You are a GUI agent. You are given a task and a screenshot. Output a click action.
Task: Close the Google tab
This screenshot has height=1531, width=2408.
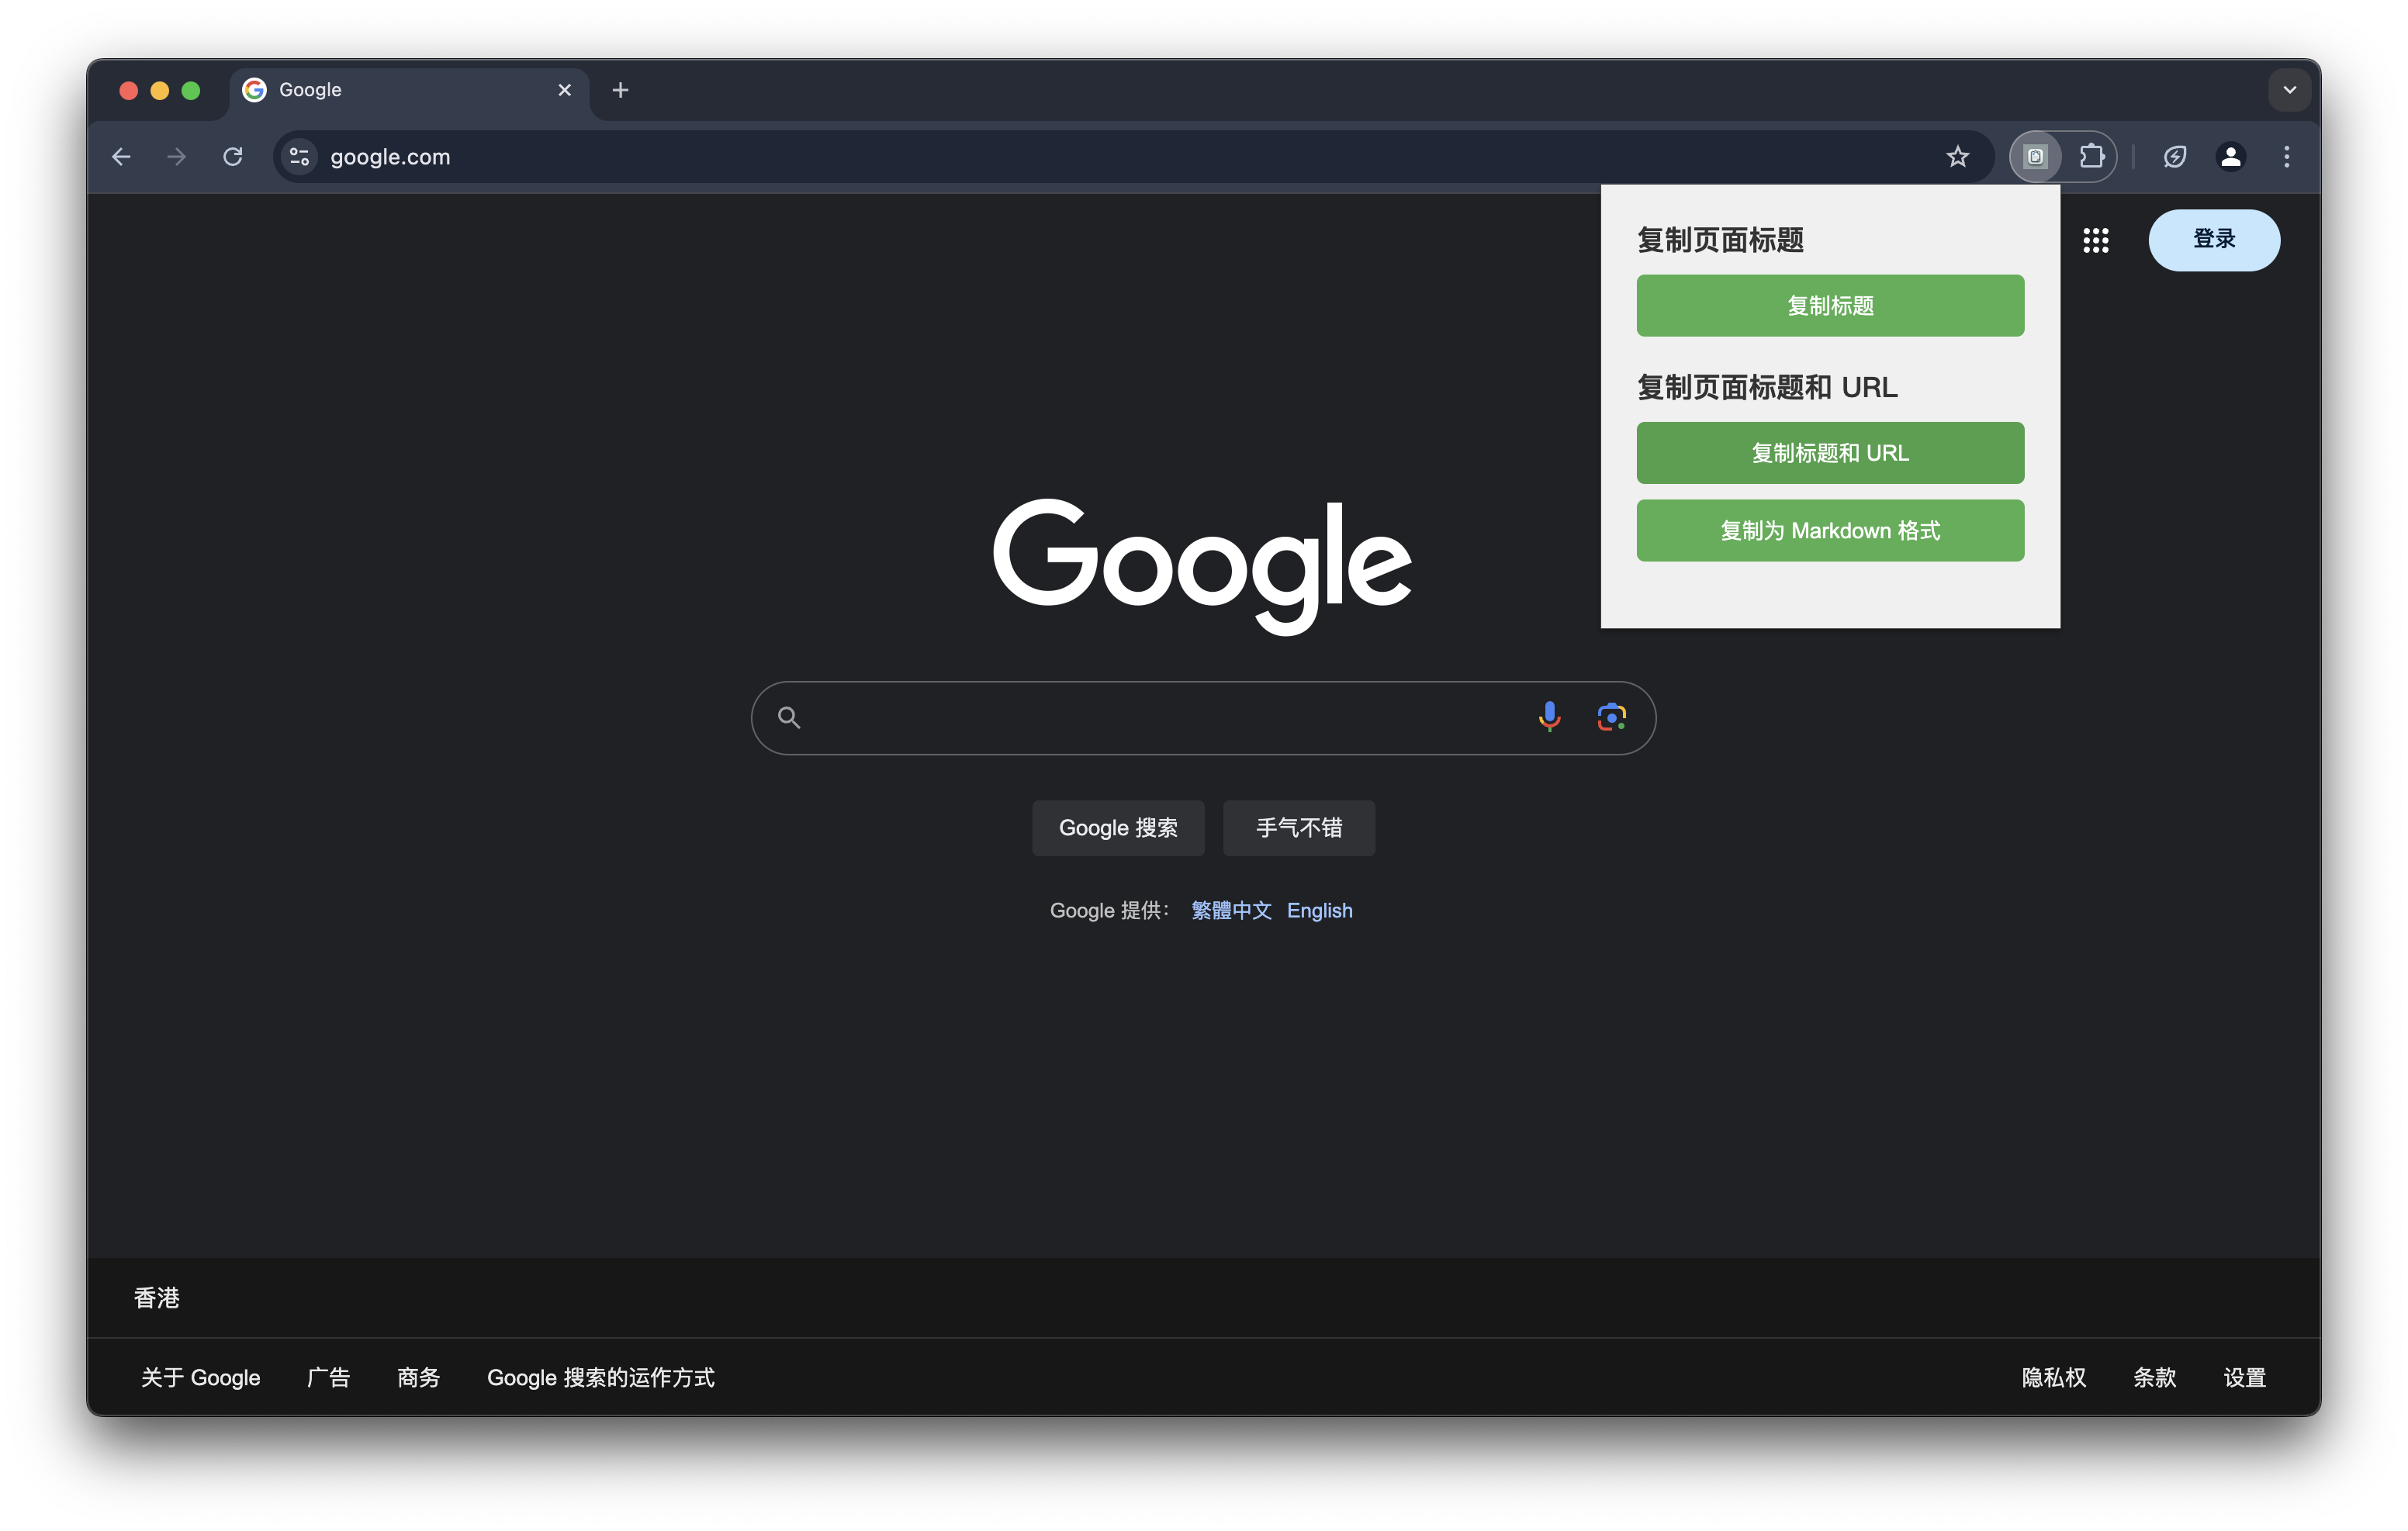tap(565, 90)
